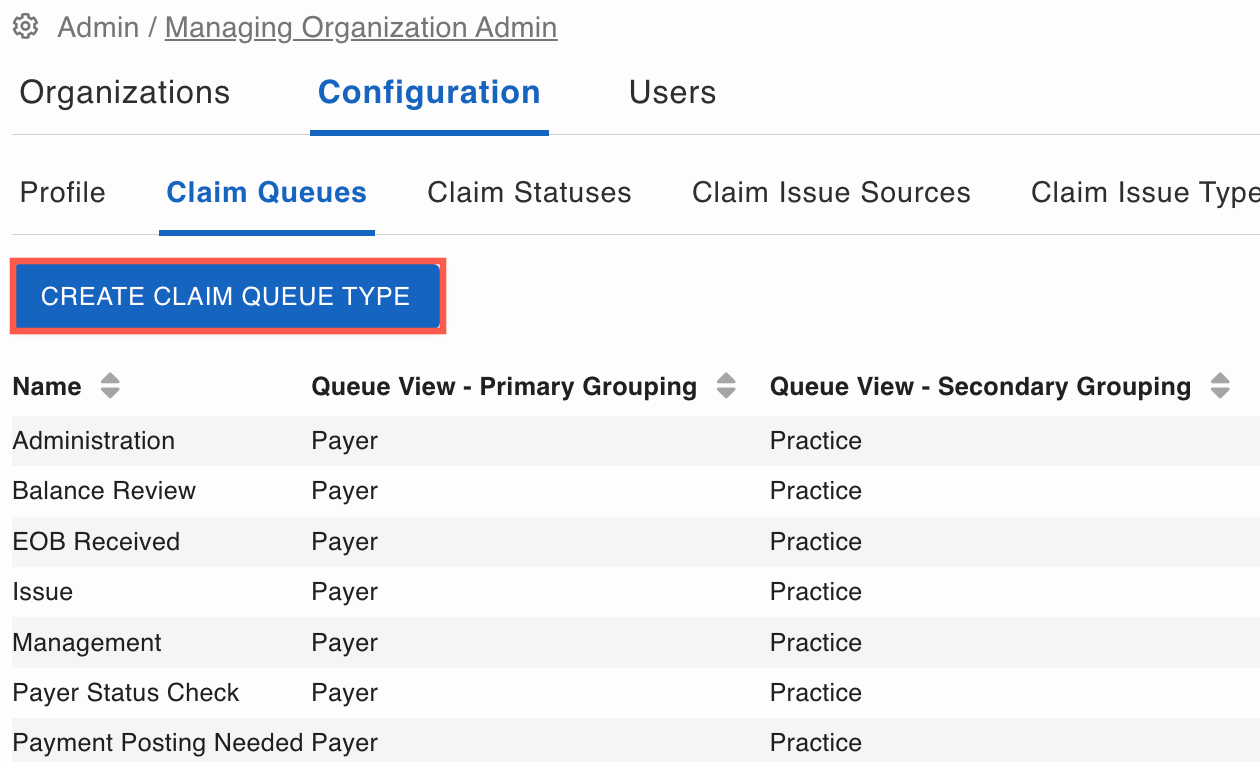This screenshot has width=1260, height=762.
Task: Go to the Profile sub-tab
Action: pyautogui.click(x=63, y=192)
